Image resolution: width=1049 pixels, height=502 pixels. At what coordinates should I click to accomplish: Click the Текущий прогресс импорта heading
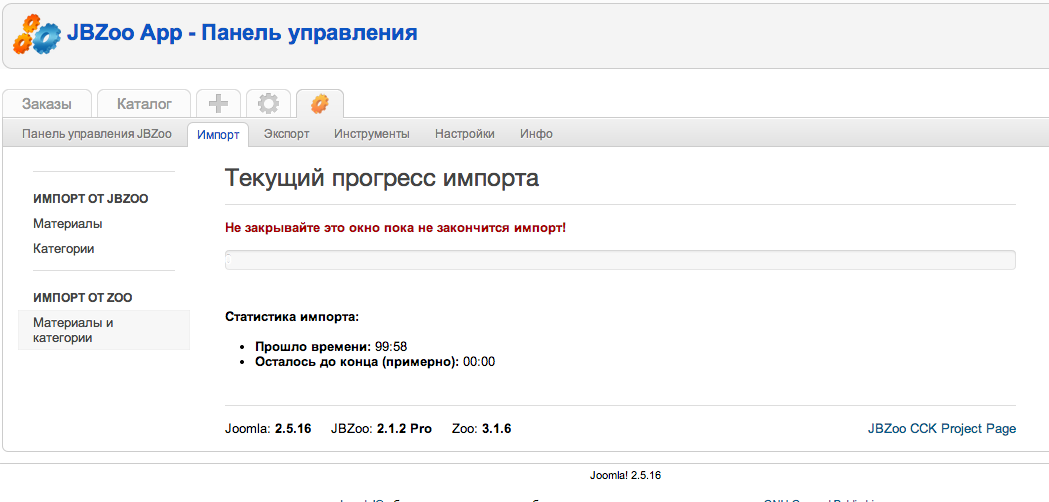point(382,179)
